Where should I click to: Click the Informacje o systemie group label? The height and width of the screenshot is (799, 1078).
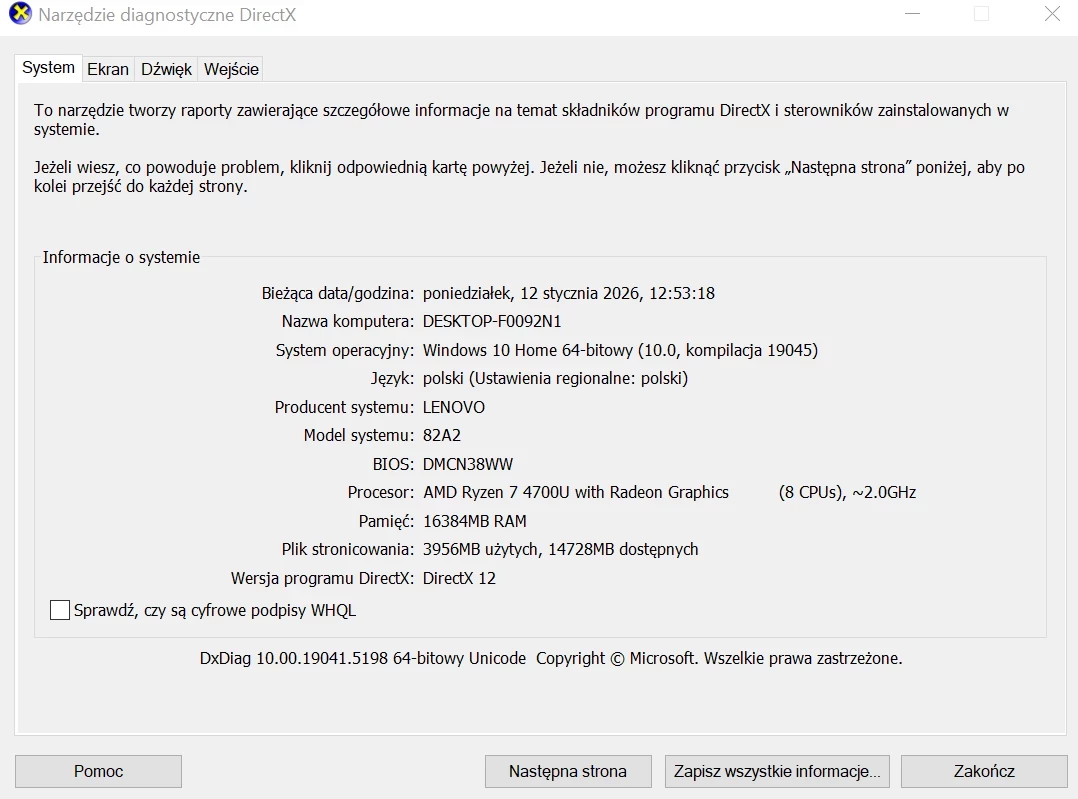tap(121, 257)
